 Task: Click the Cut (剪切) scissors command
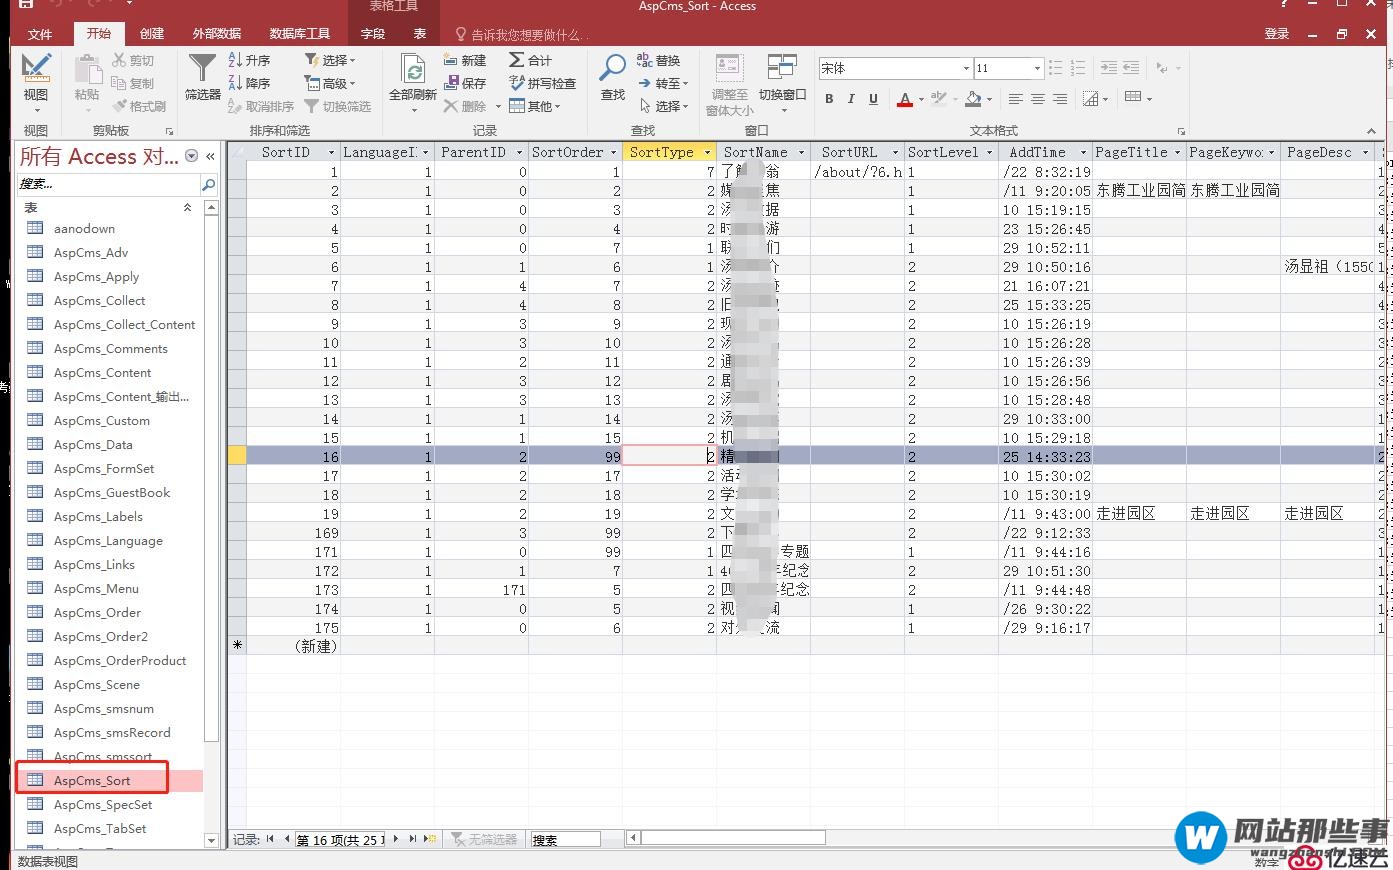[133, 61]
